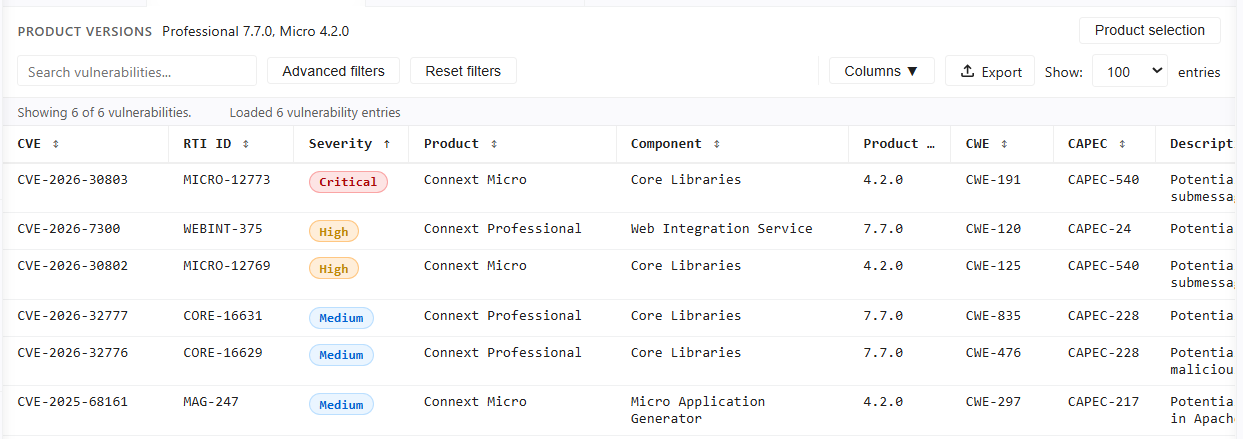The width and height of the screenshot is (1243, 439).
Task: Click CWE-476 cell
Action: pyautogui.click(x=993, y=352)
